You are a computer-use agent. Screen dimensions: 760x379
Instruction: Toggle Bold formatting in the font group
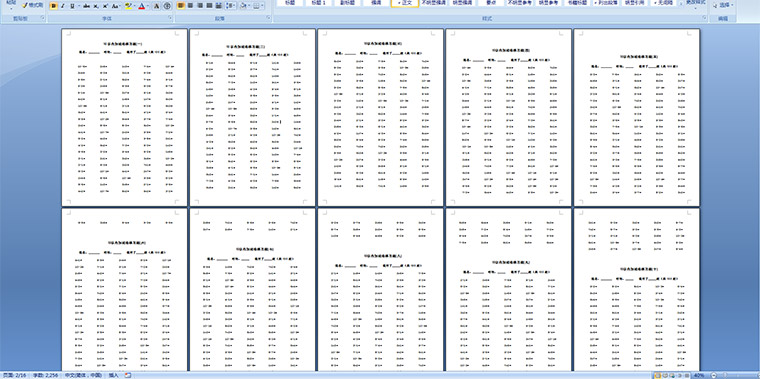53,6
